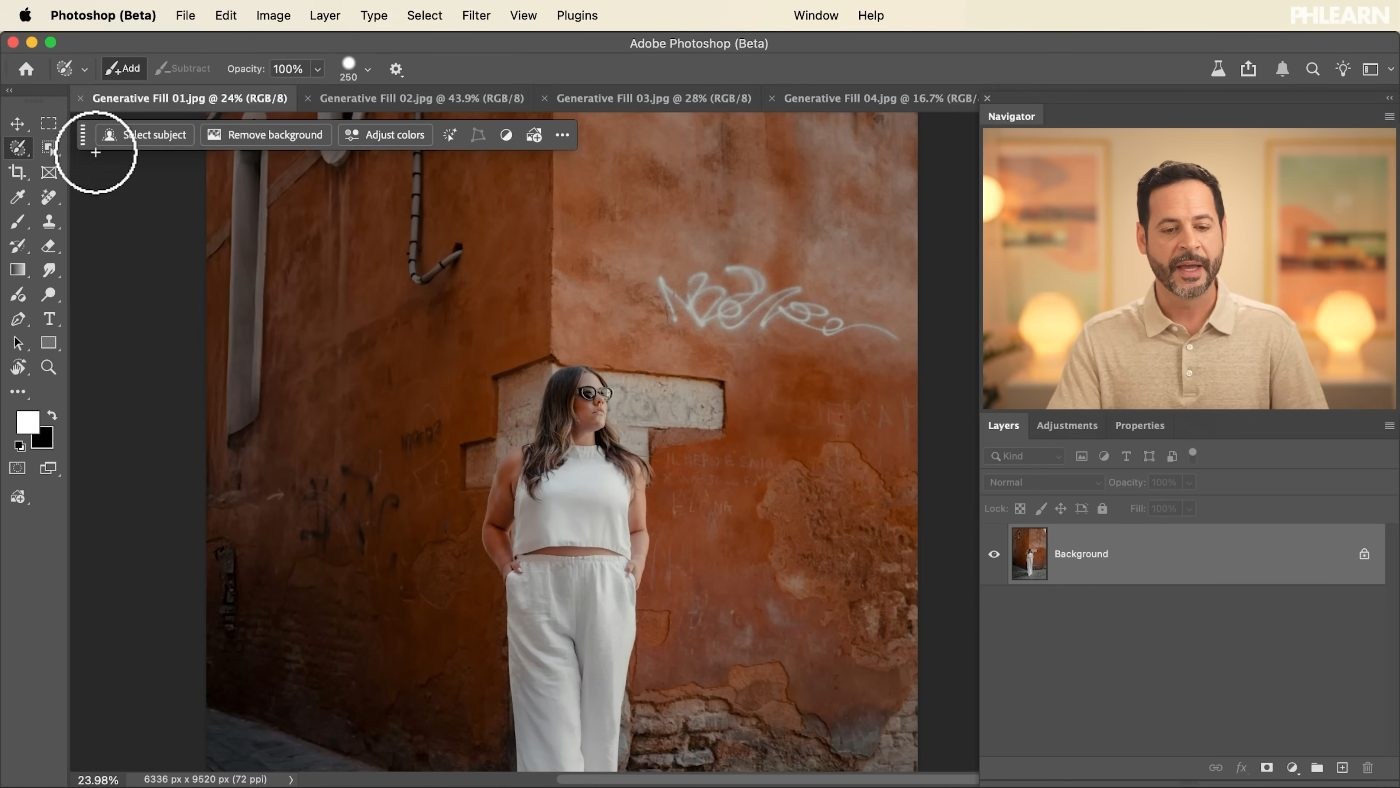Open the Search magnifier in top right
The width and height of the screenshot is (1400, 788).
click(1313, 69)
